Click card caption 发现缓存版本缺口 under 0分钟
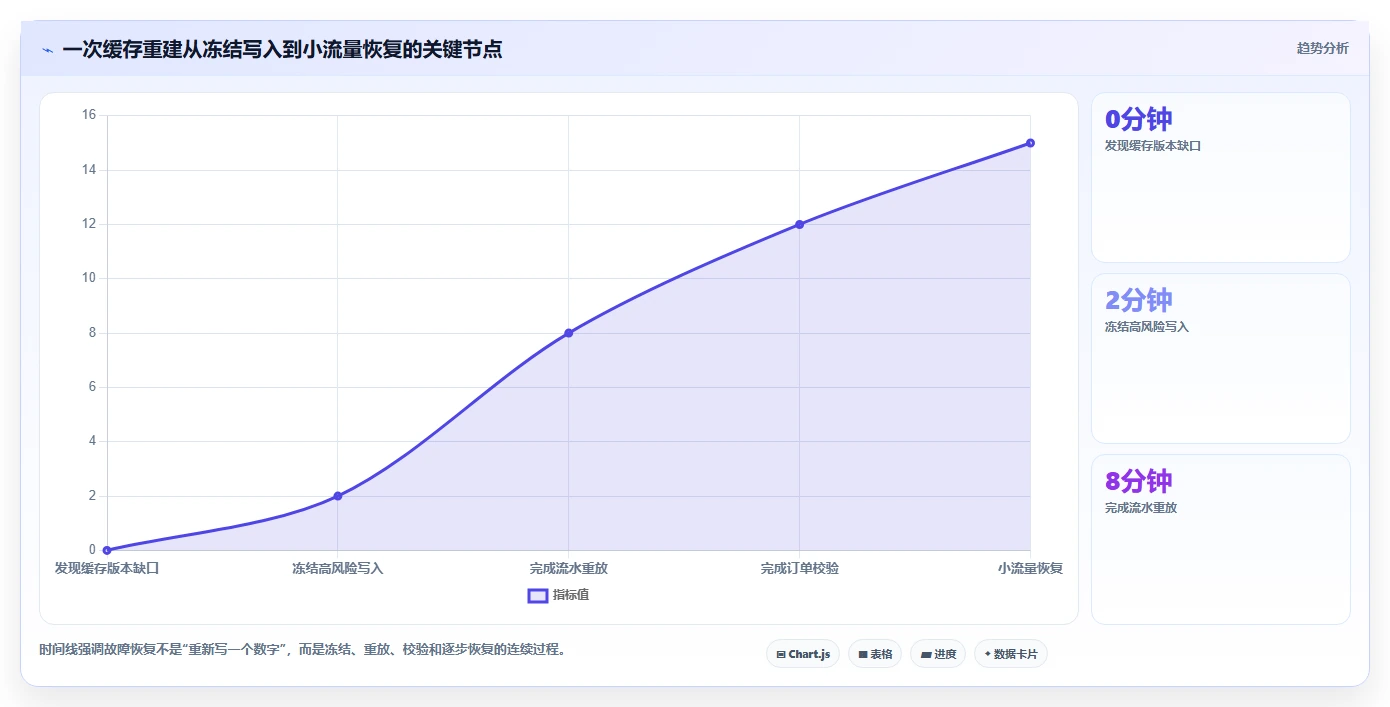Screen dimensions: 1390x707 (1152, 146)
